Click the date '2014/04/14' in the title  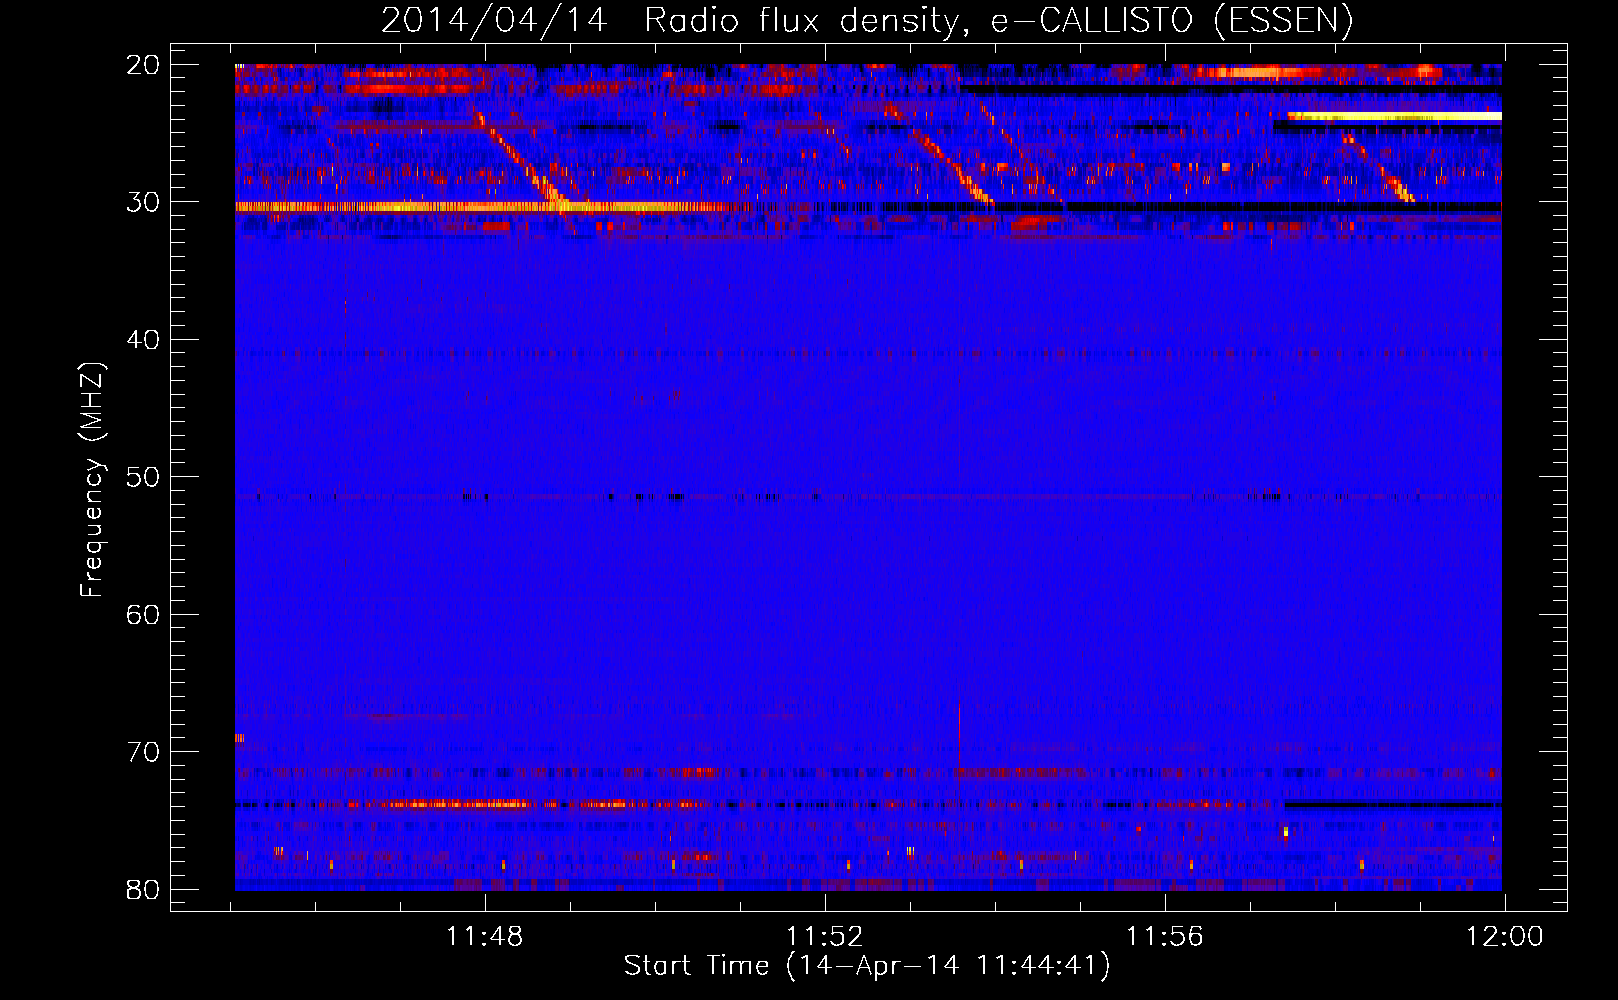coord(494,21)
